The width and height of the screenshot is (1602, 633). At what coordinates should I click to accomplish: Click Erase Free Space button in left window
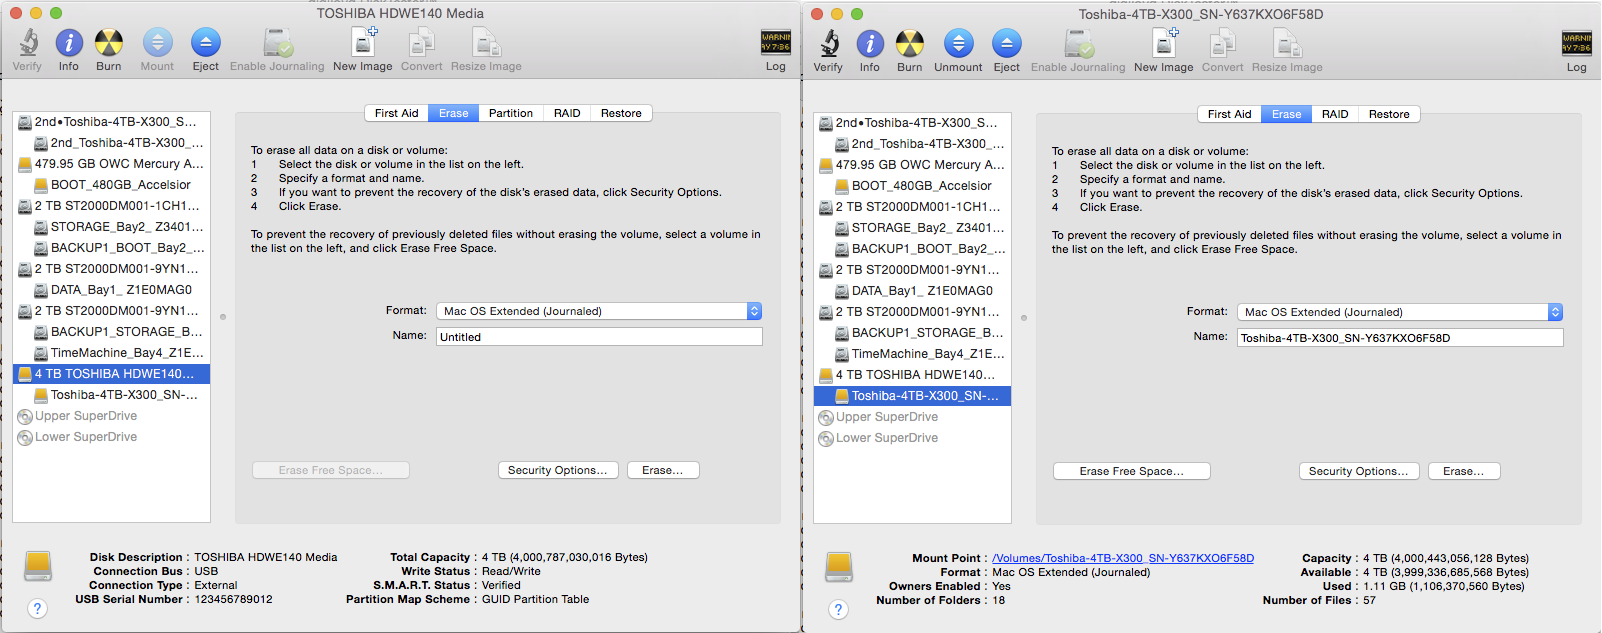[331, 470]
